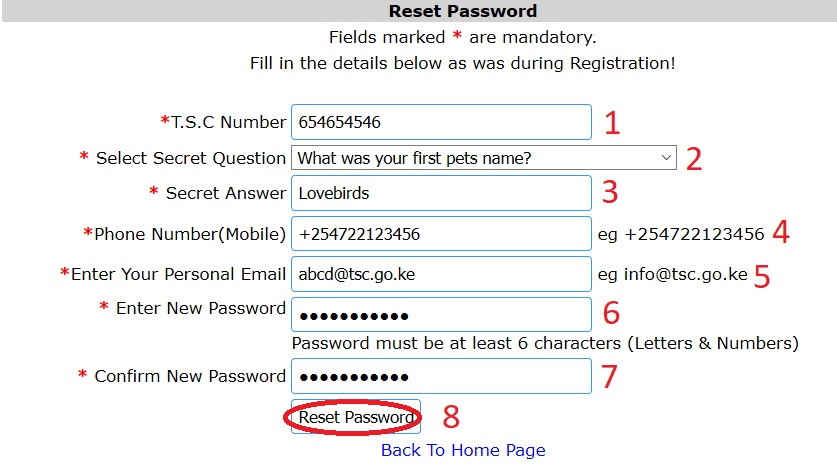
Task: Open the Select Secret Question dropdown
Action: pyautogui.click(x=483, y=158)
